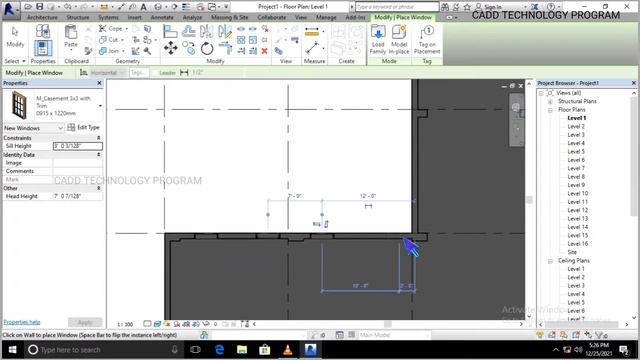Open File Explorer from taskbar
The width and height of the screenshot is (640, 360).
click(242, 350)
